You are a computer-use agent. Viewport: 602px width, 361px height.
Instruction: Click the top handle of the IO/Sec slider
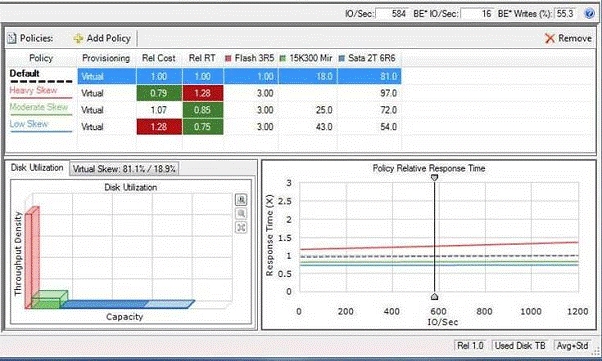pos(434,177)
